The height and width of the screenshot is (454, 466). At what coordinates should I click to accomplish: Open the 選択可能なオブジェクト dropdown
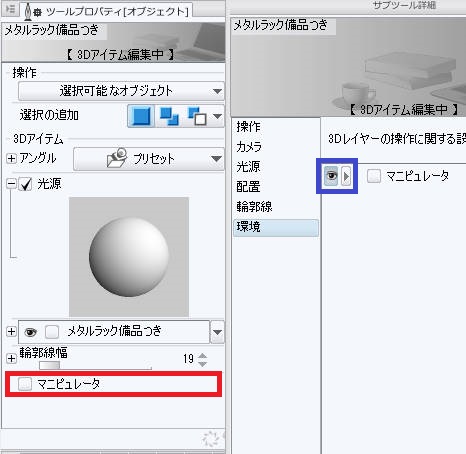pos(121,91)
